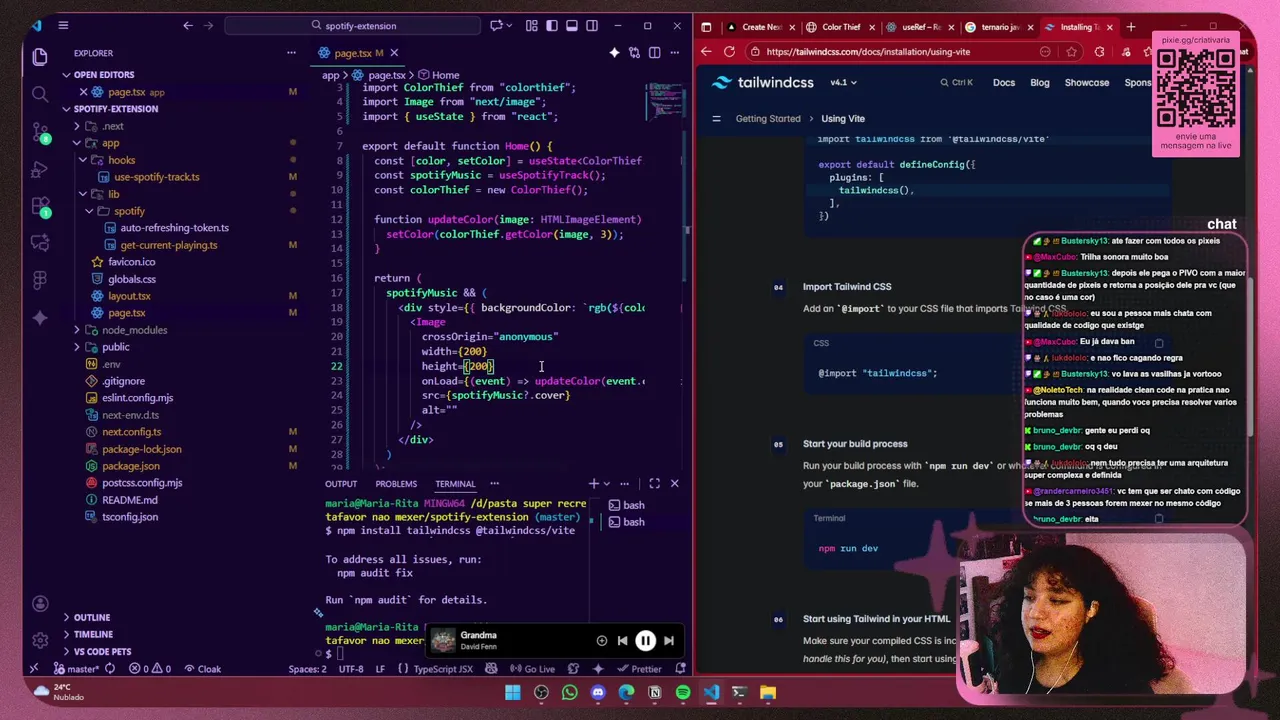This screenshot has width=1280, height=720.
Task: Collapse the SPOTIFY-EXTENSION root folder
Action: coord(115,109)
